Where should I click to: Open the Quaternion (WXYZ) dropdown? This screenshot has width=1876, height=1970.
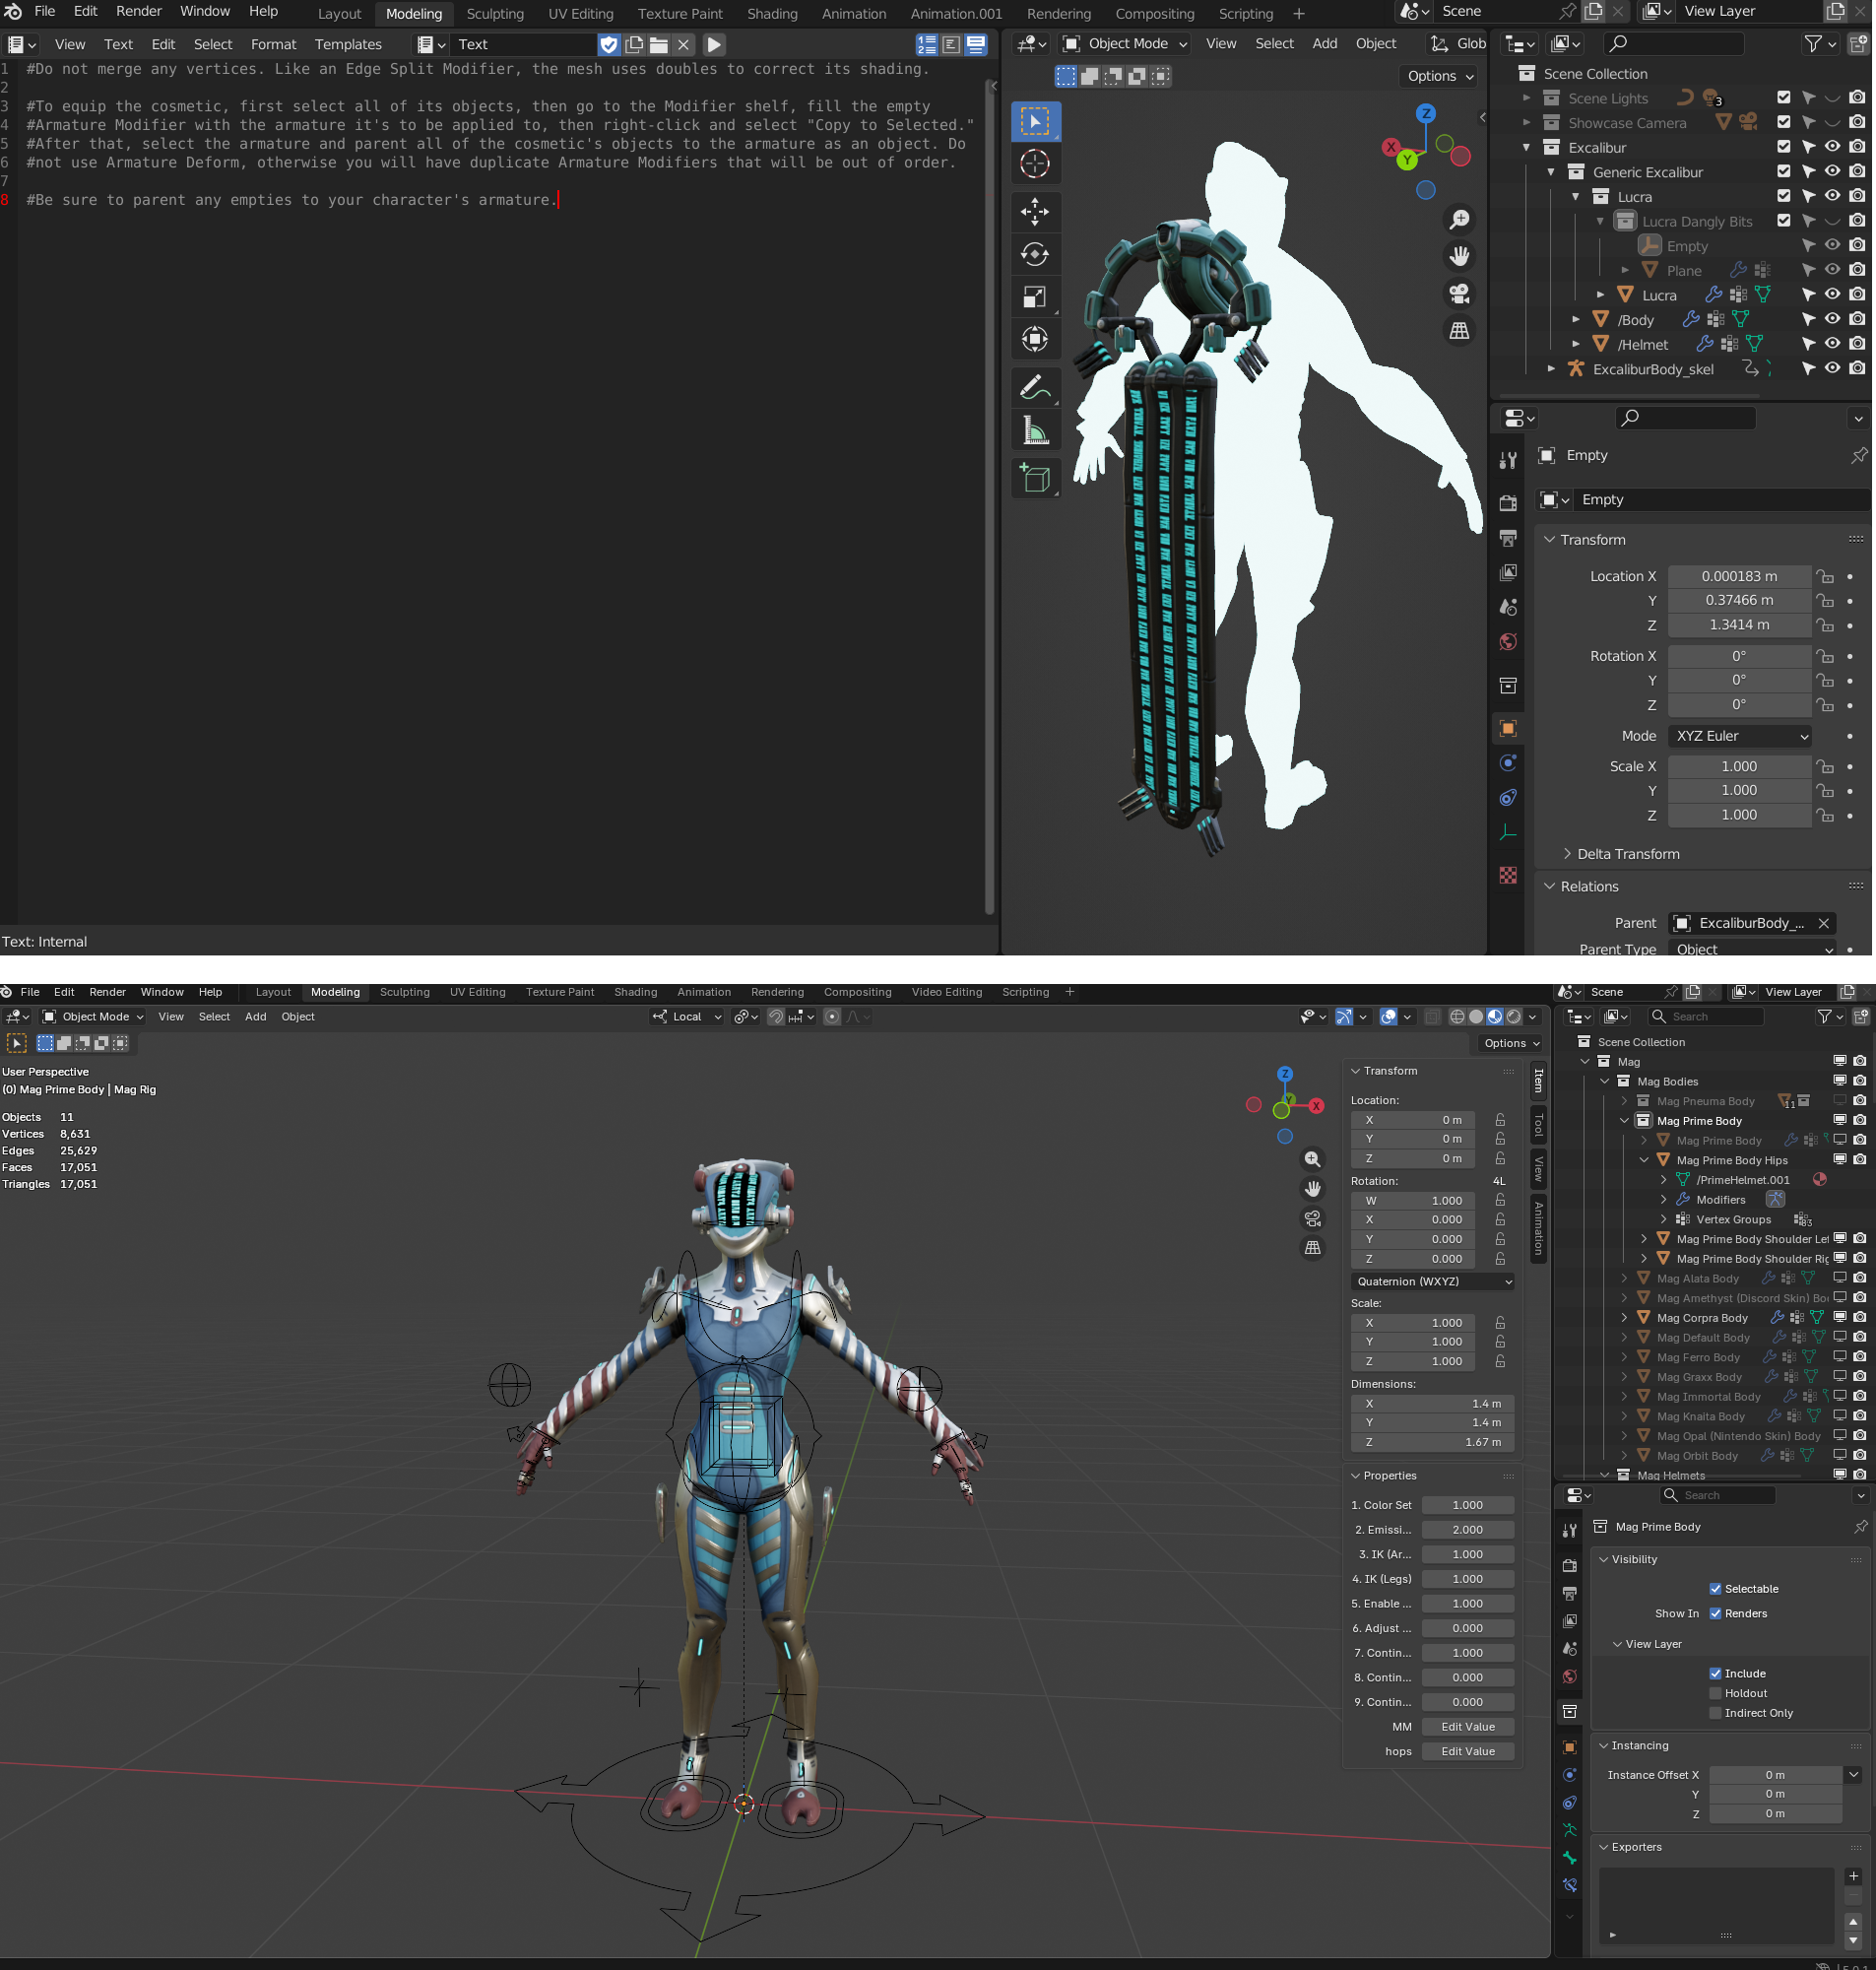(1432, 1281)
